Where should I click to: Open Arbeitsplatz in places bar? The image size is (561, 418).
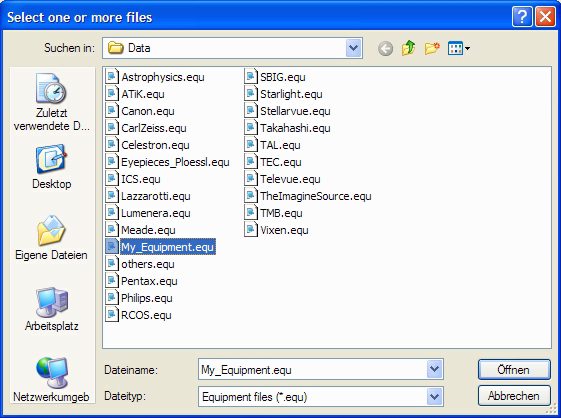pyautogui.click(x=51, y=309)
